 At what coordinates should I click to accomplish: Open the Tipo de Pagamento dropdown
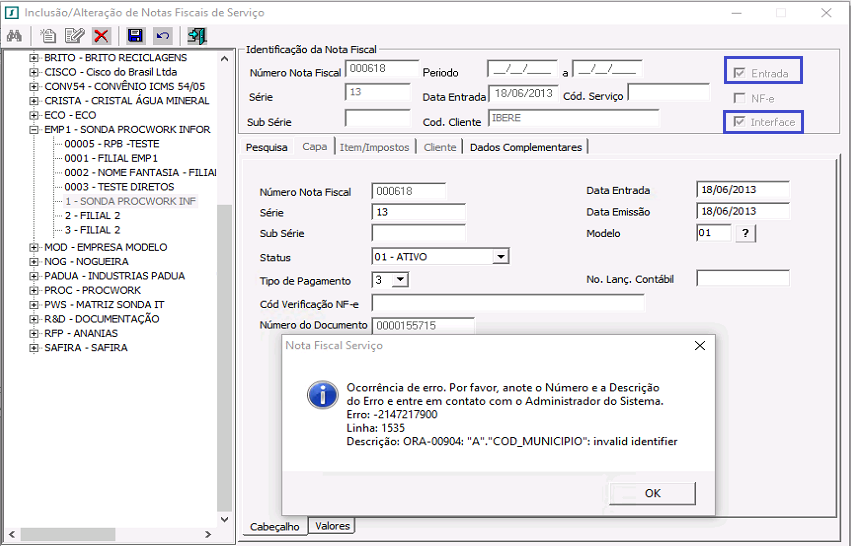tap(401, 280)
